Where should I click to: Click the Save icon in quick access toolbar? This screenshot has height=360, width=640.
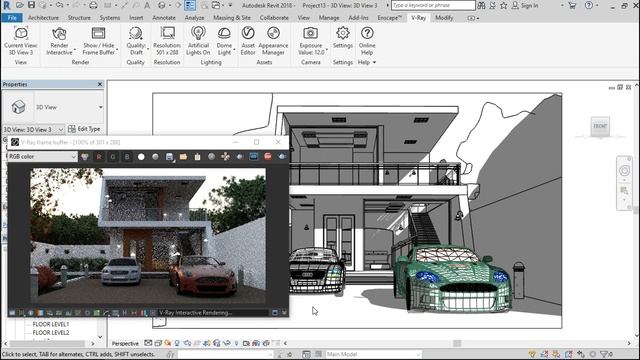pos(31,5)
